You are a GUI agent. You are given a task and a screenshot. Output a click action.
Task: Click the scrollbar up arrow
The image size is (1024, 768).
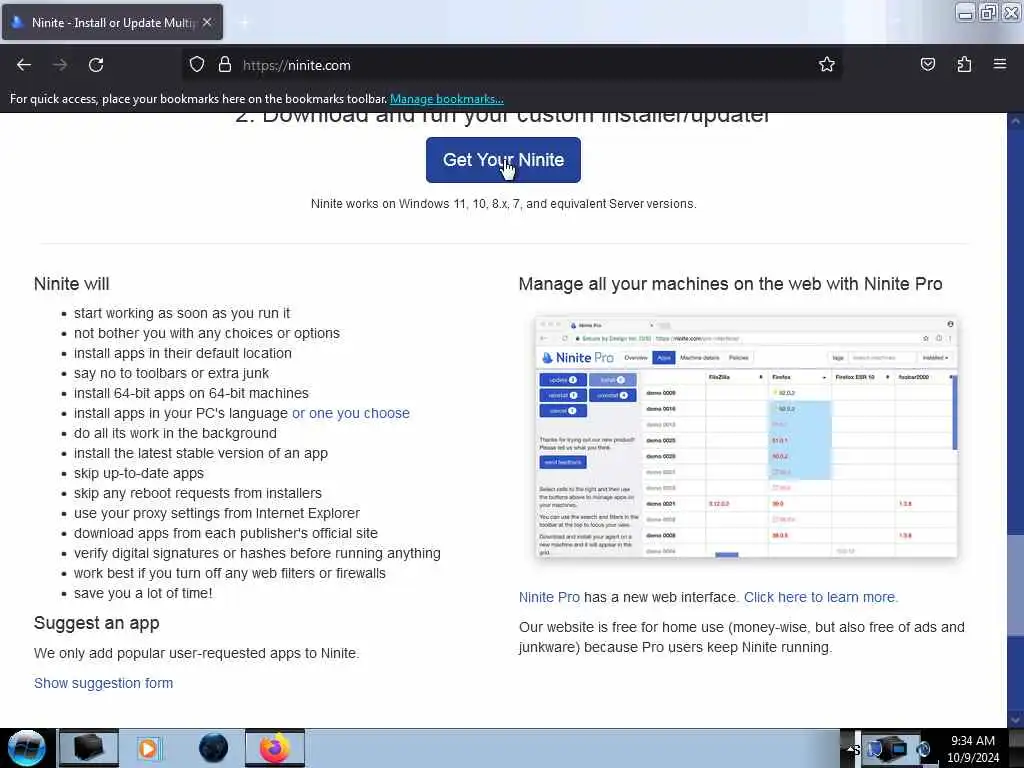click(1016, 121)
